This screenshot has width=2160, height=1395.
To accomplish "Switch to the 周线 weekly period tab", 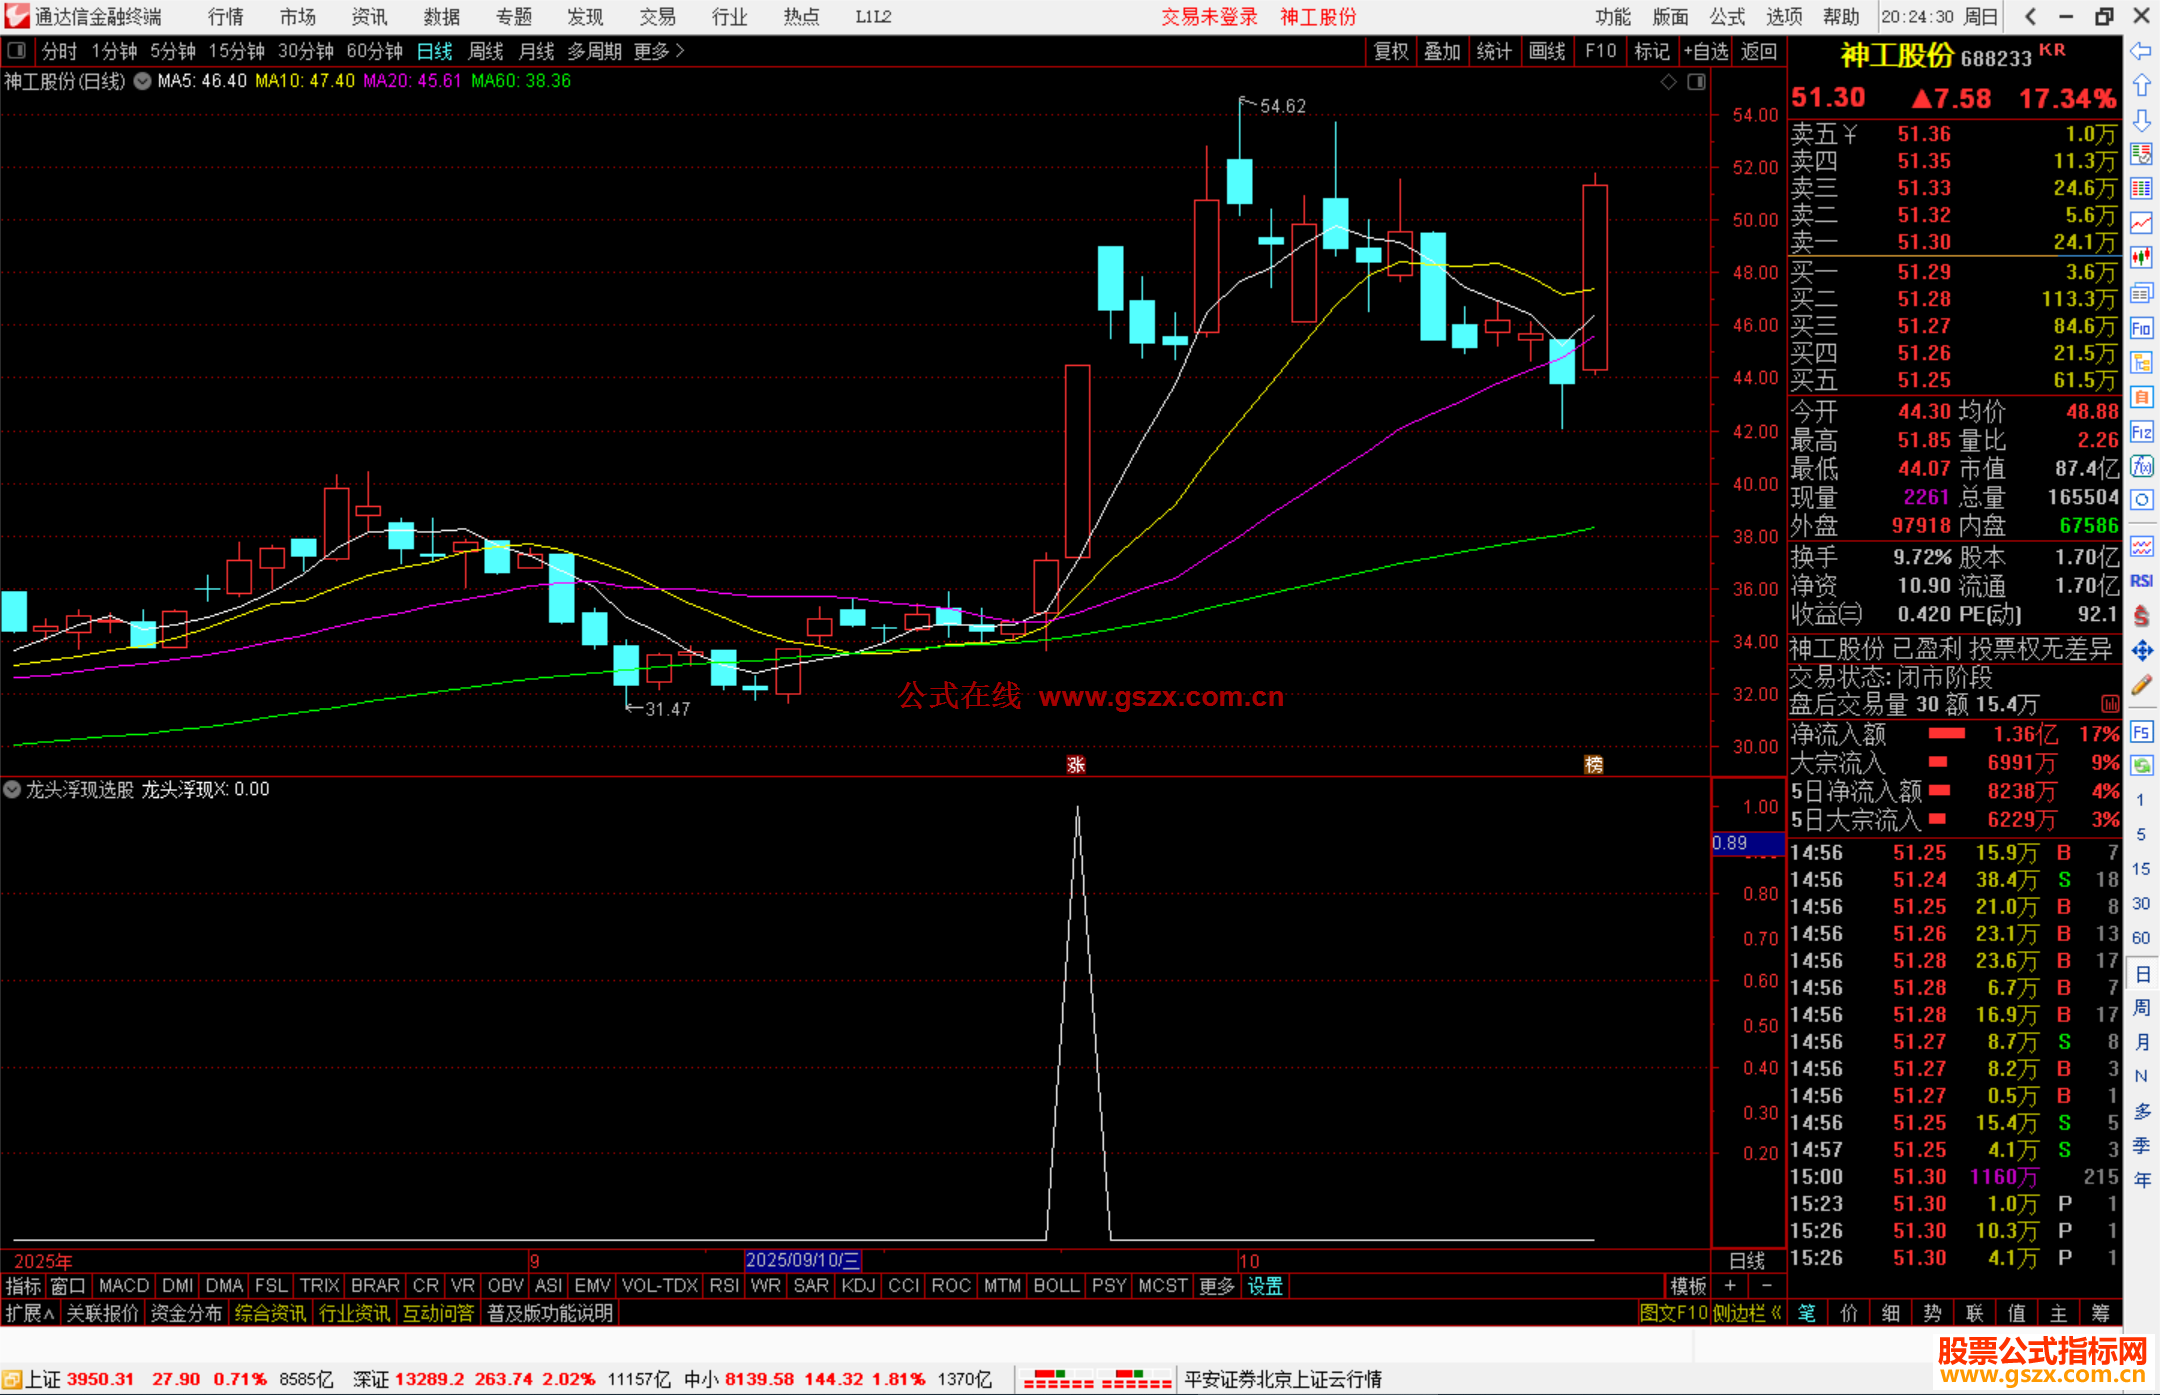I will 486,51.
